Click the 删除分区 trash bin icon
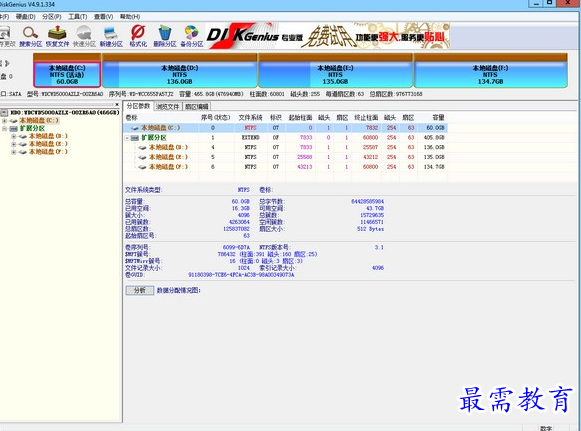 [x=165, y=33]
